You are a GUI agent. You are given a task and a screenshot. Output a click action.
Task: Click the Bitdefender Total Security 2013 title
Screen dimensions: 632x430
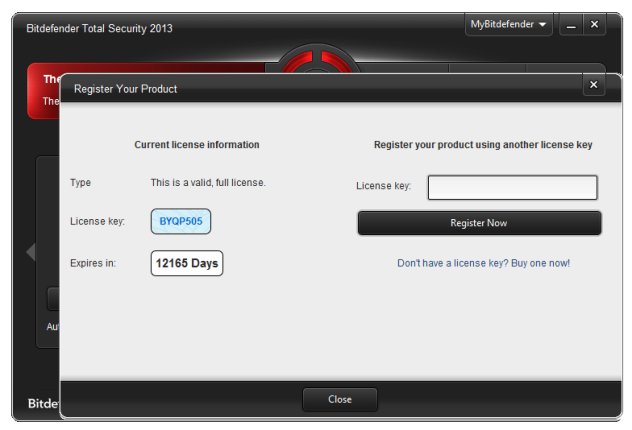99,28
